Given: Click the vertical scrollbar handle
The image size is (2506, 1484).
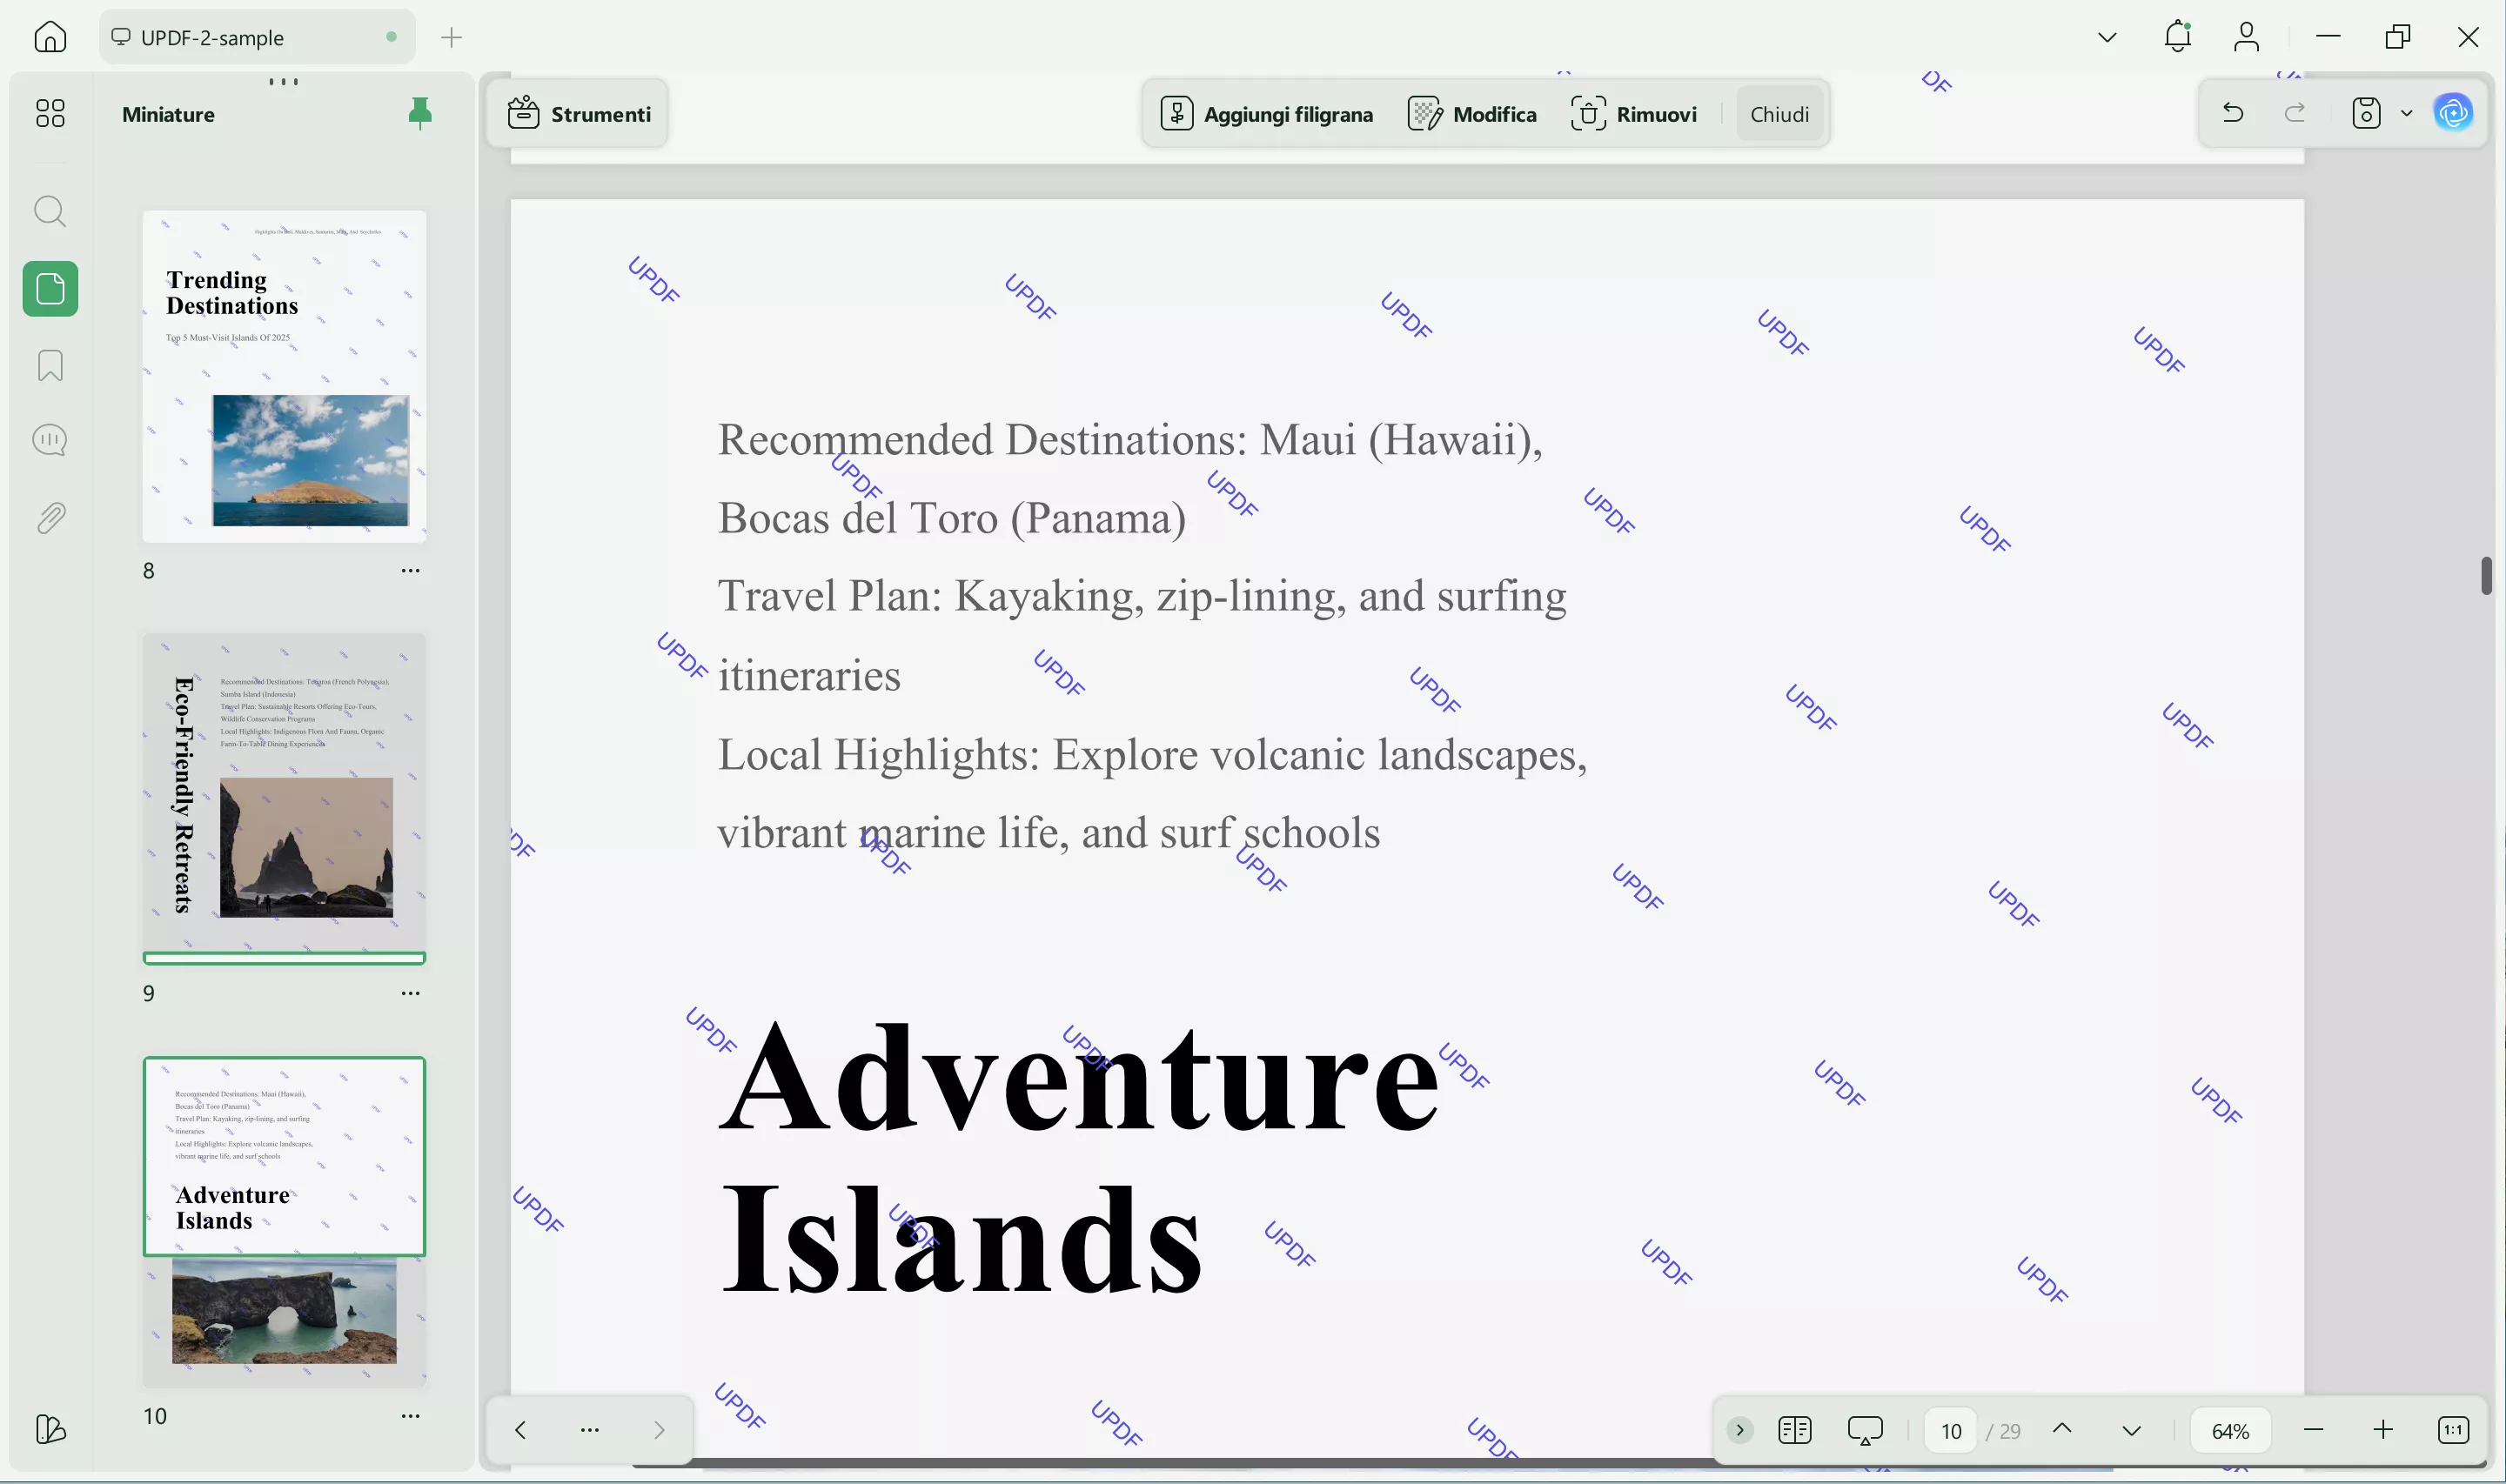Looking at the screenshot, I should click(2485, 575).
